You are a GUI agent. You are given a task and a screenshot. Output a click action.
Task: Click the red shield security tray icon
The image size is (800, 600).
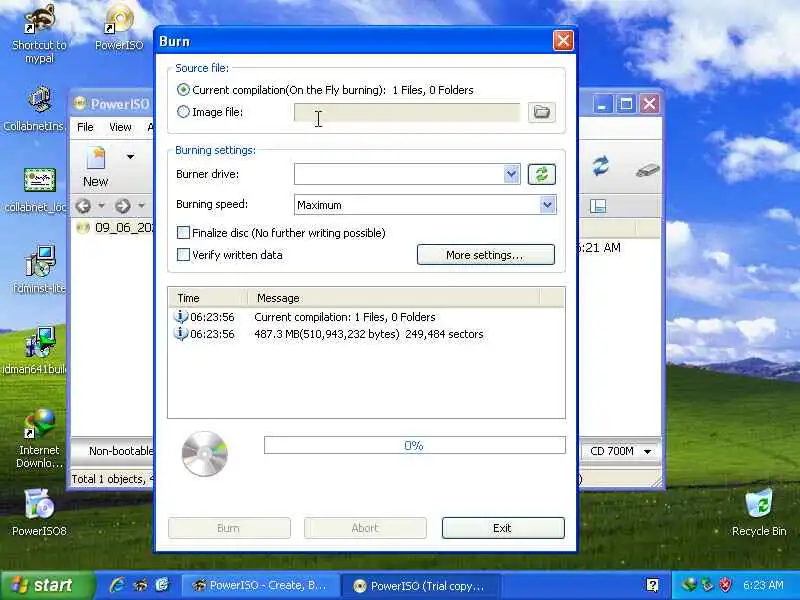pos(725,585)
